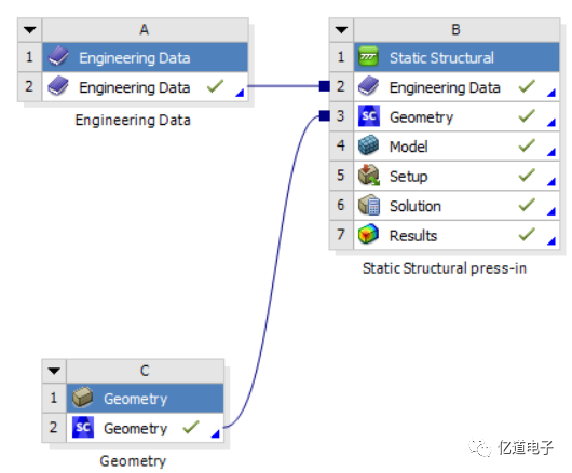Click the Solution calculator icon
Image resolution: width=572 pixels, height=473 pixels.
369,205
